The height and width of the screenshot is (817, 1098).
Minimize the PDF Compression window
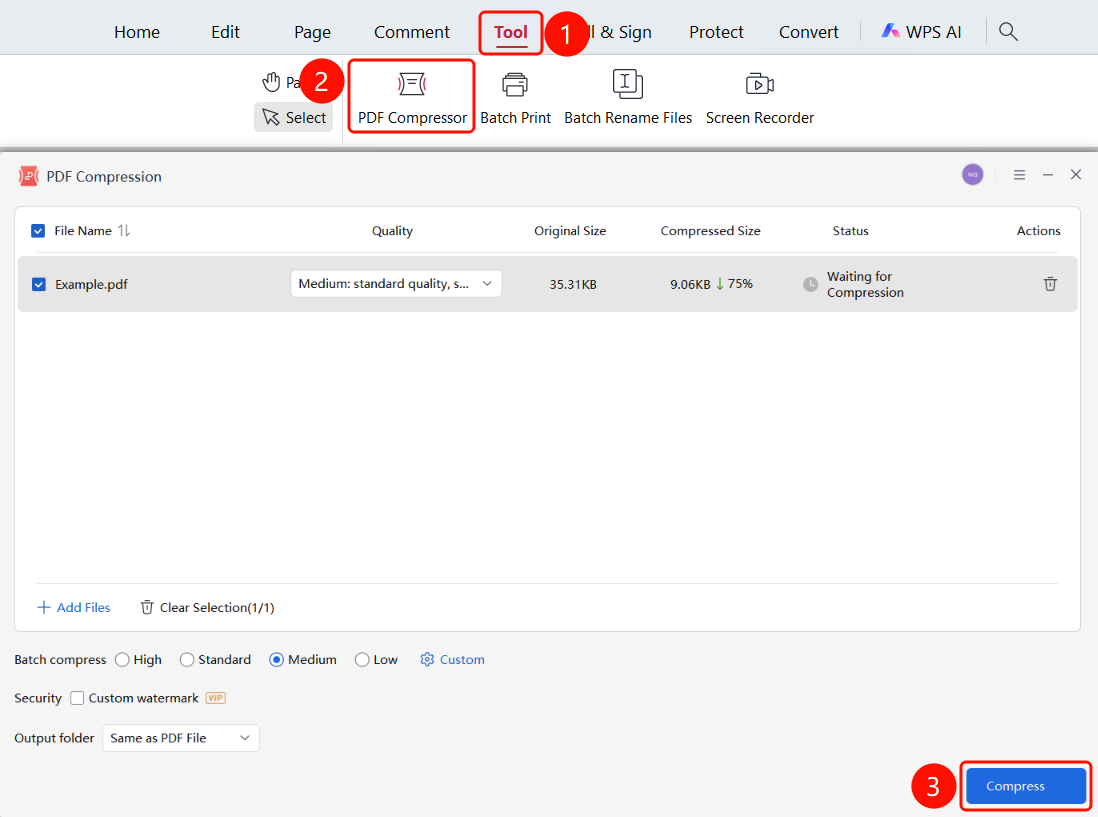(1048, 175)
